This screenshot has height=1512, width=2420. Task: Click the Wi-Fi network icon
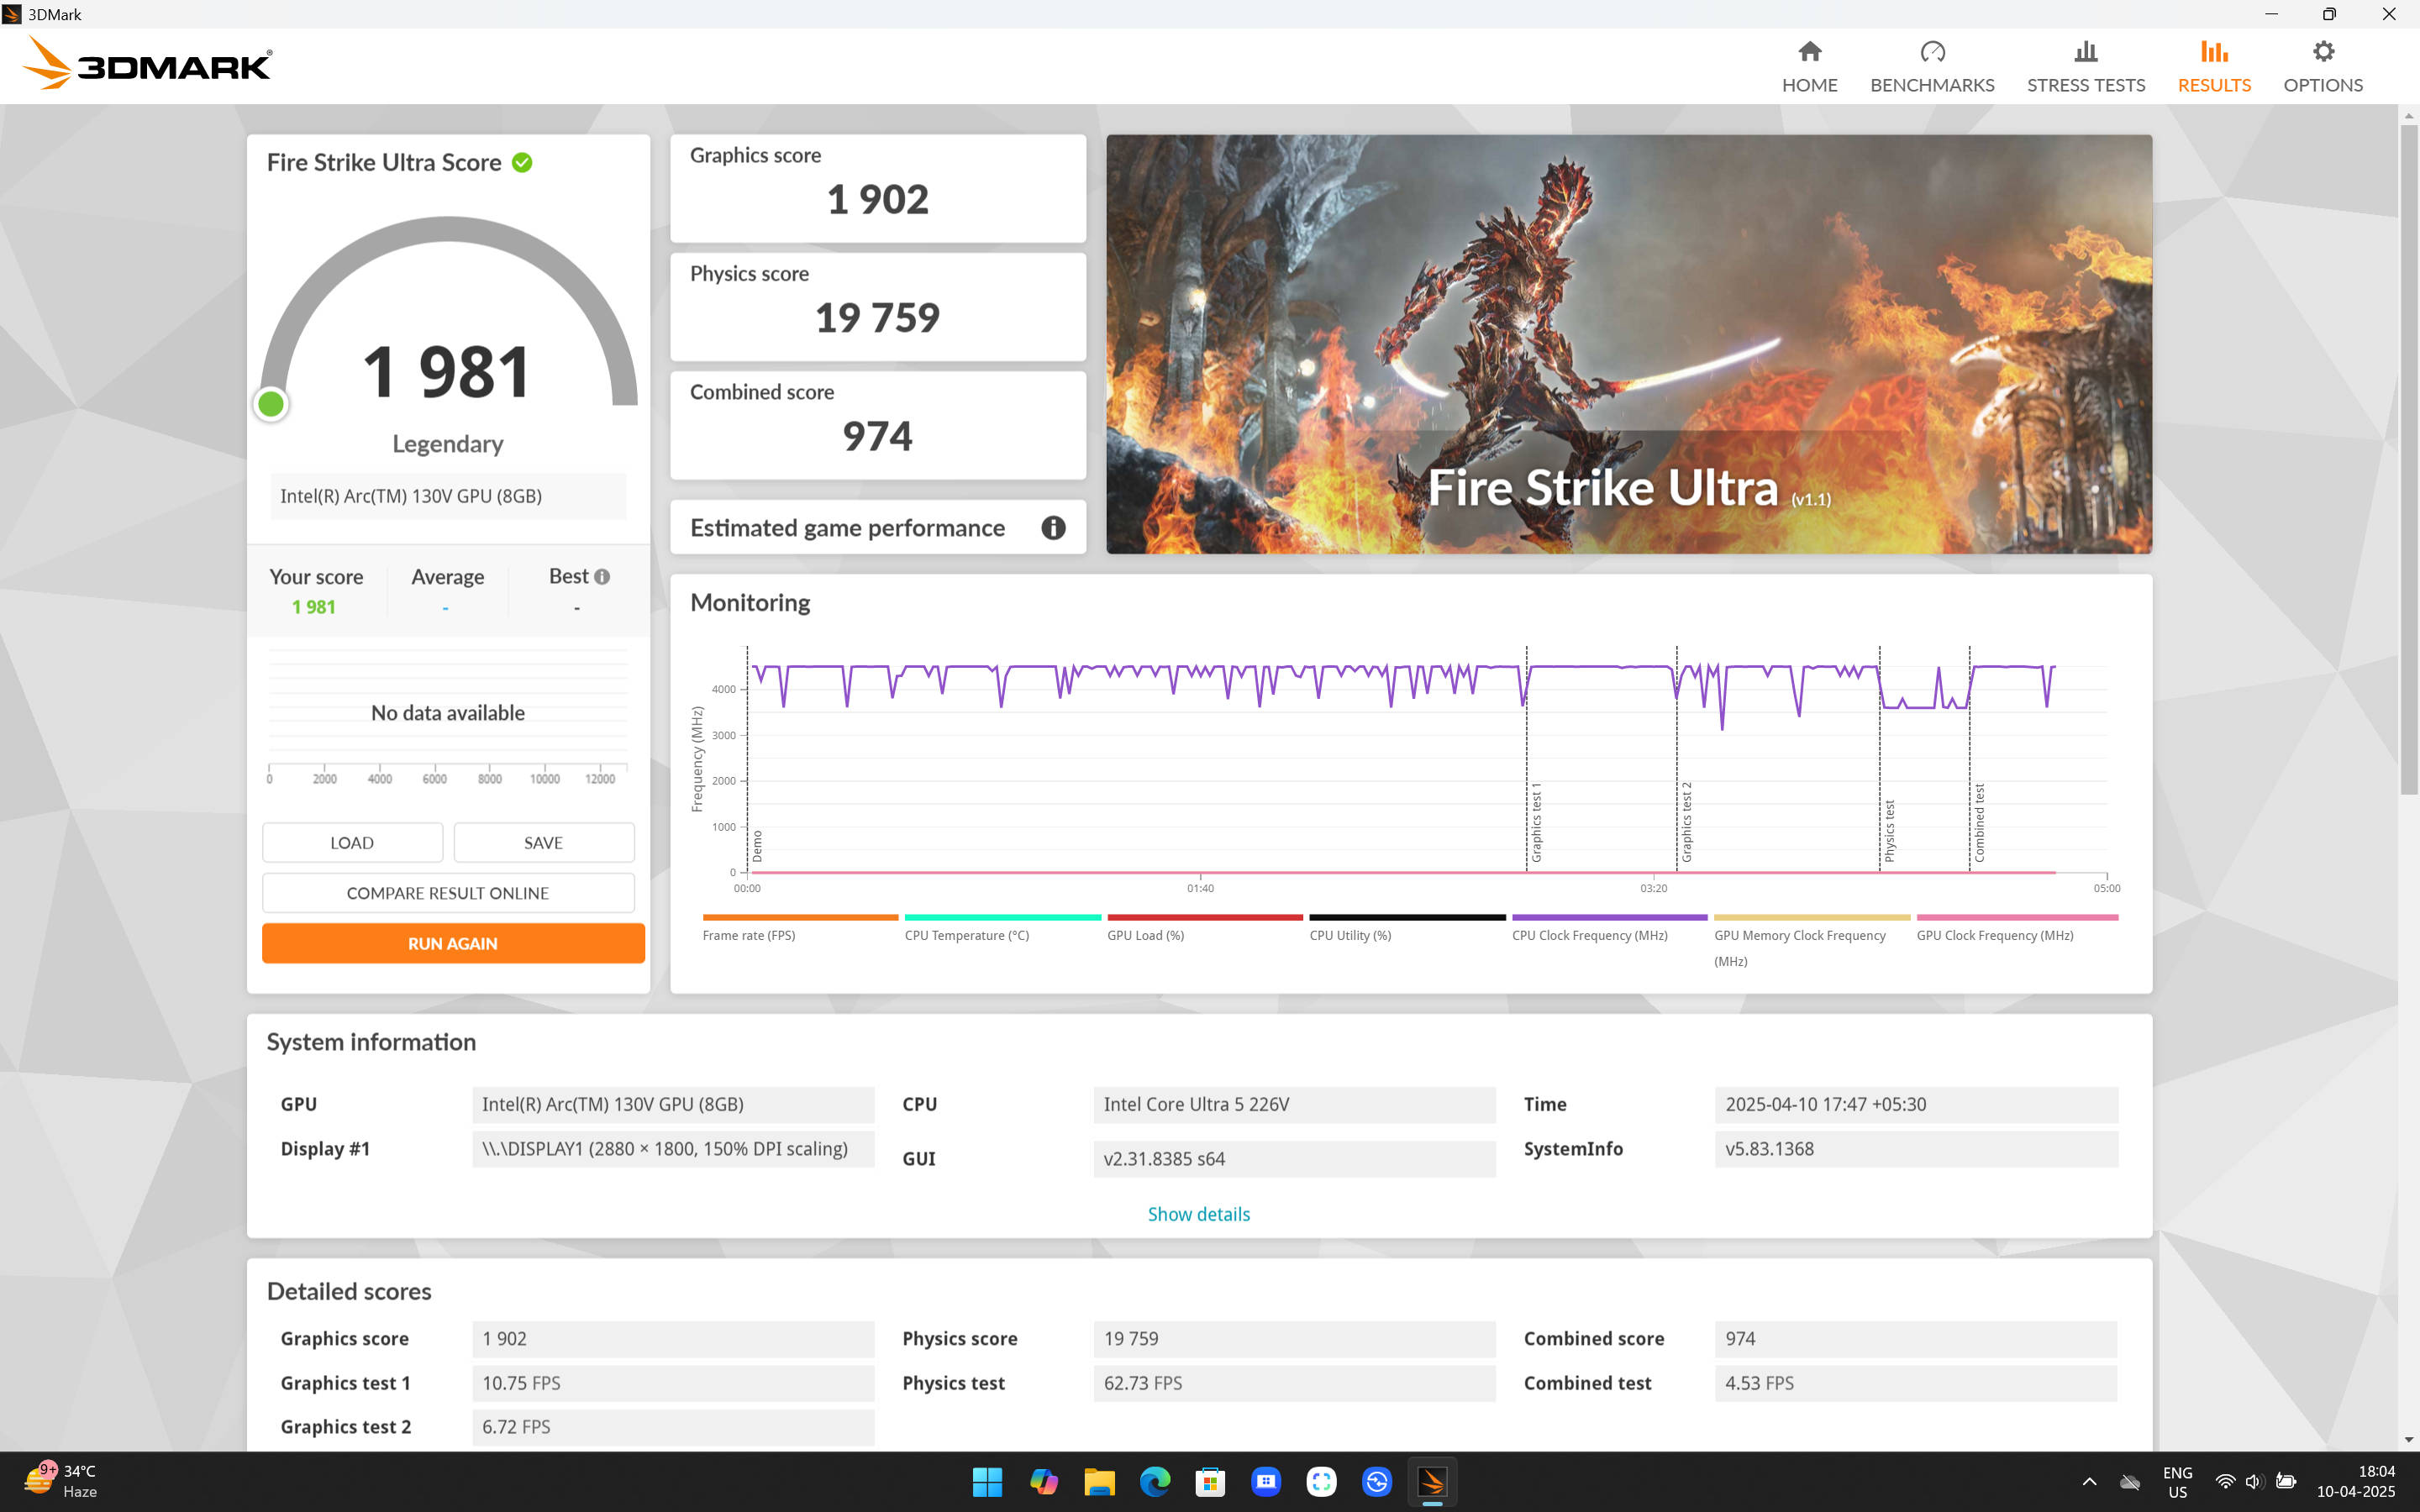pyautogui.click(x=2224, y=1481)
